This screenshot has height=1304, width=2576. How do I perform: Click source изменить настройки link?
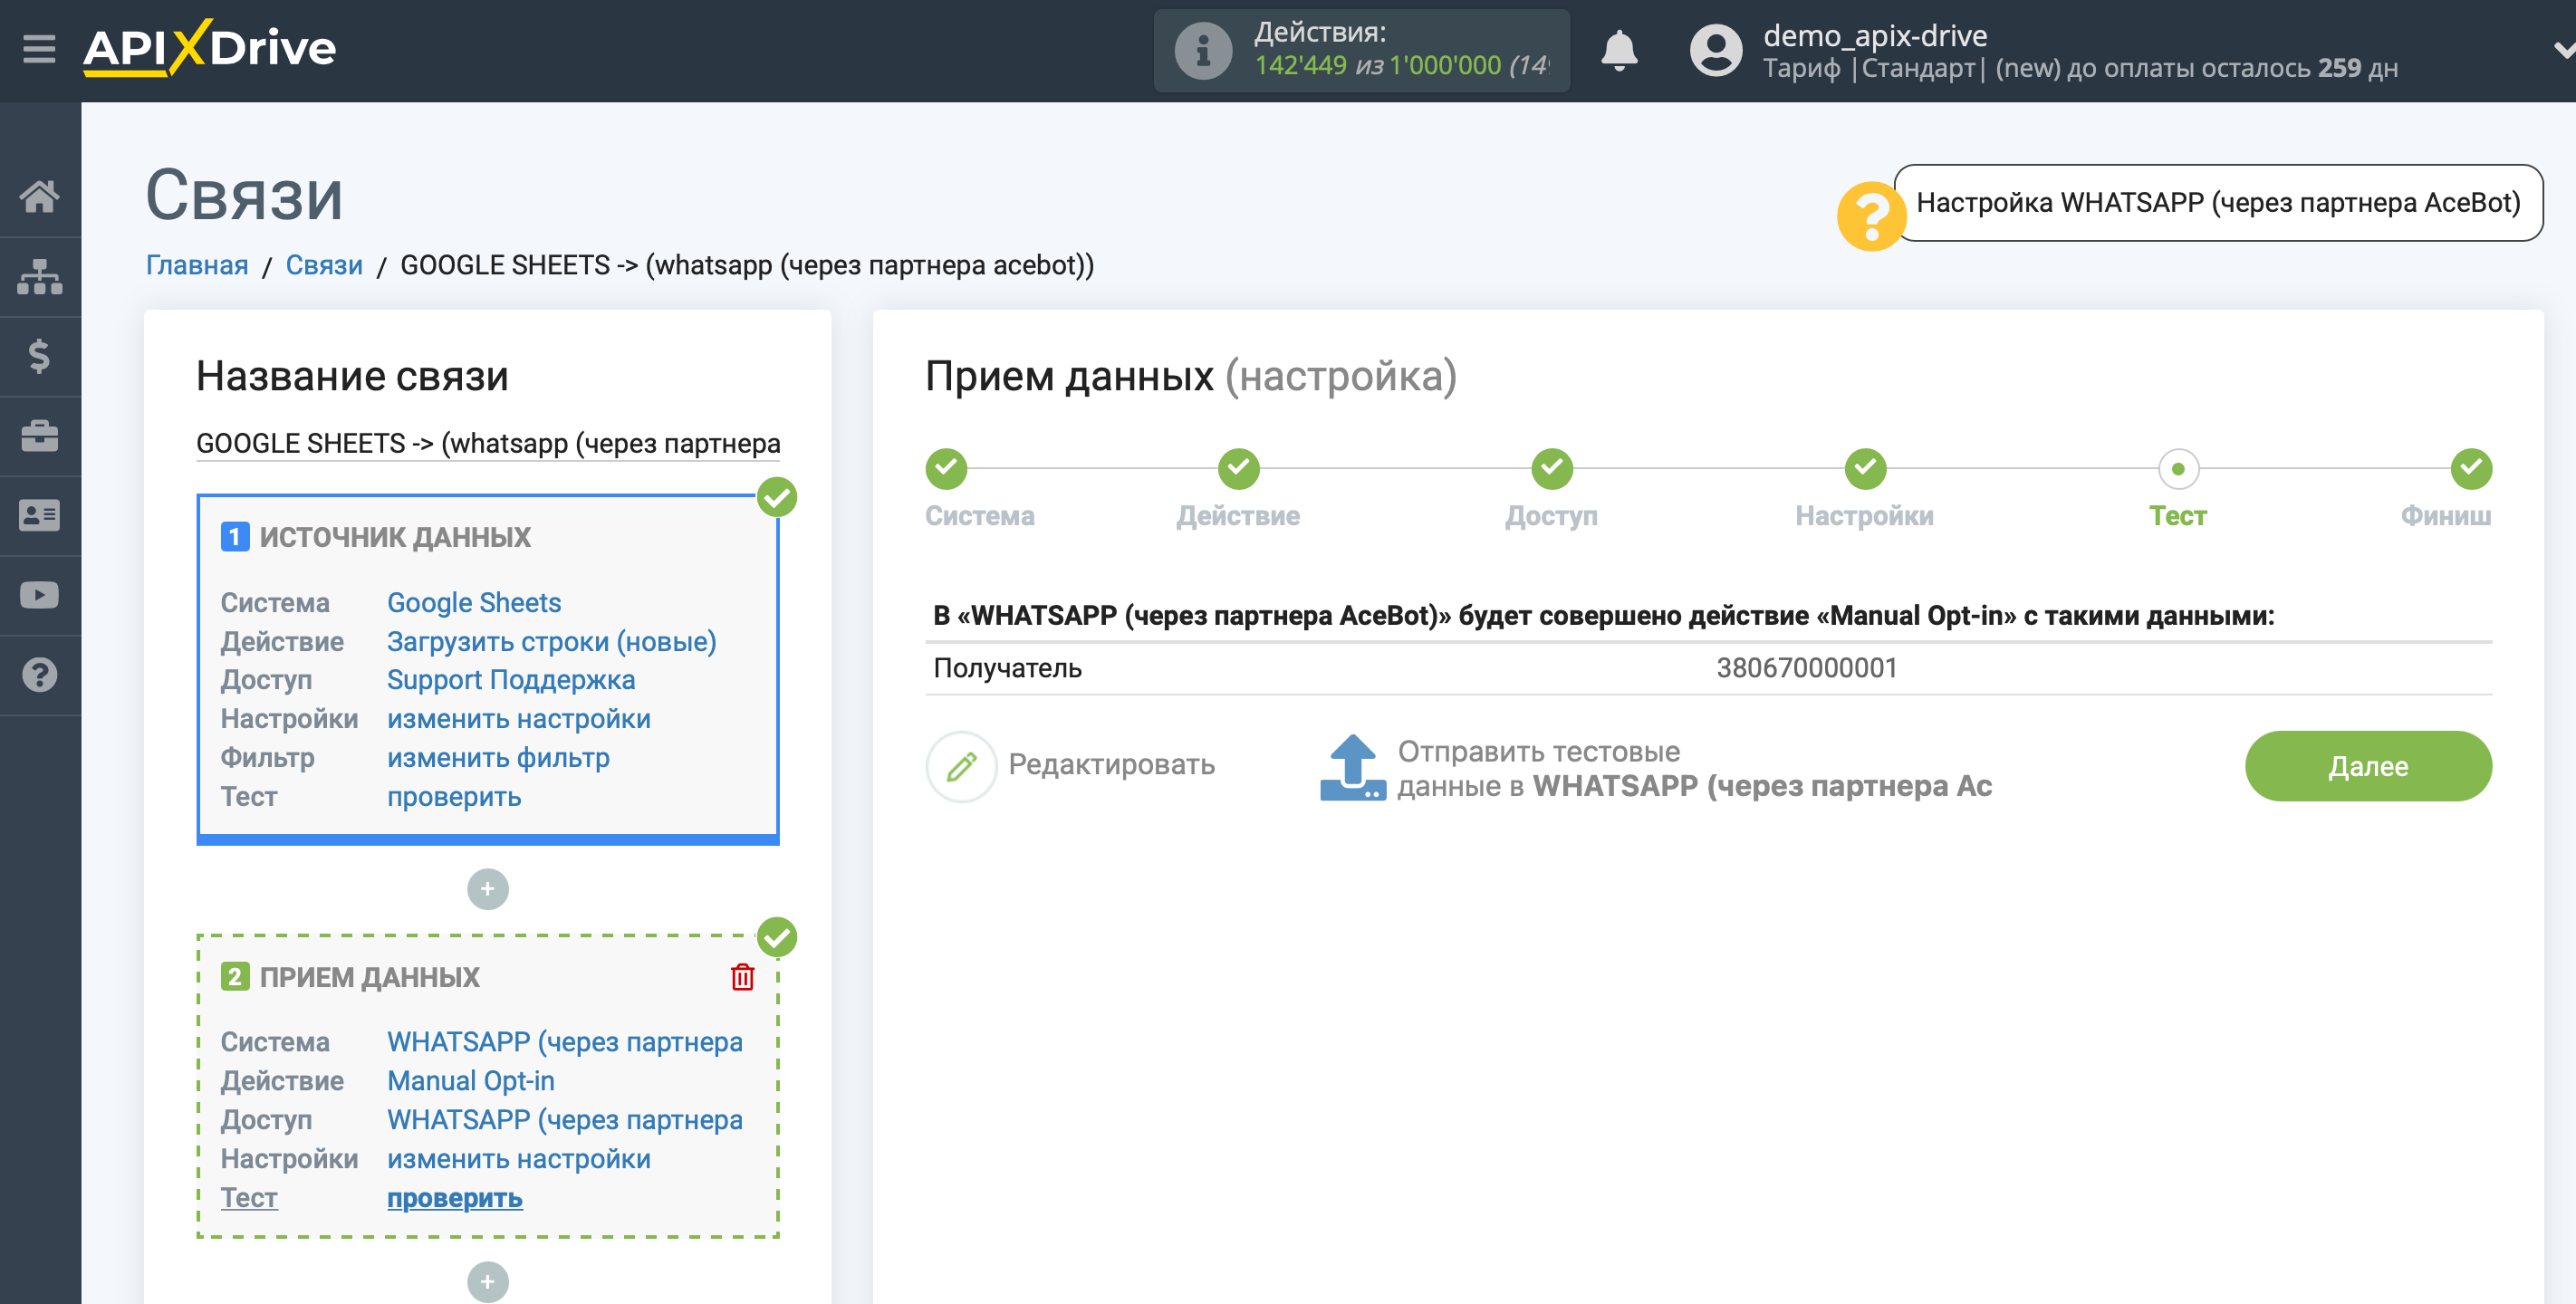[x=519, y=719]
